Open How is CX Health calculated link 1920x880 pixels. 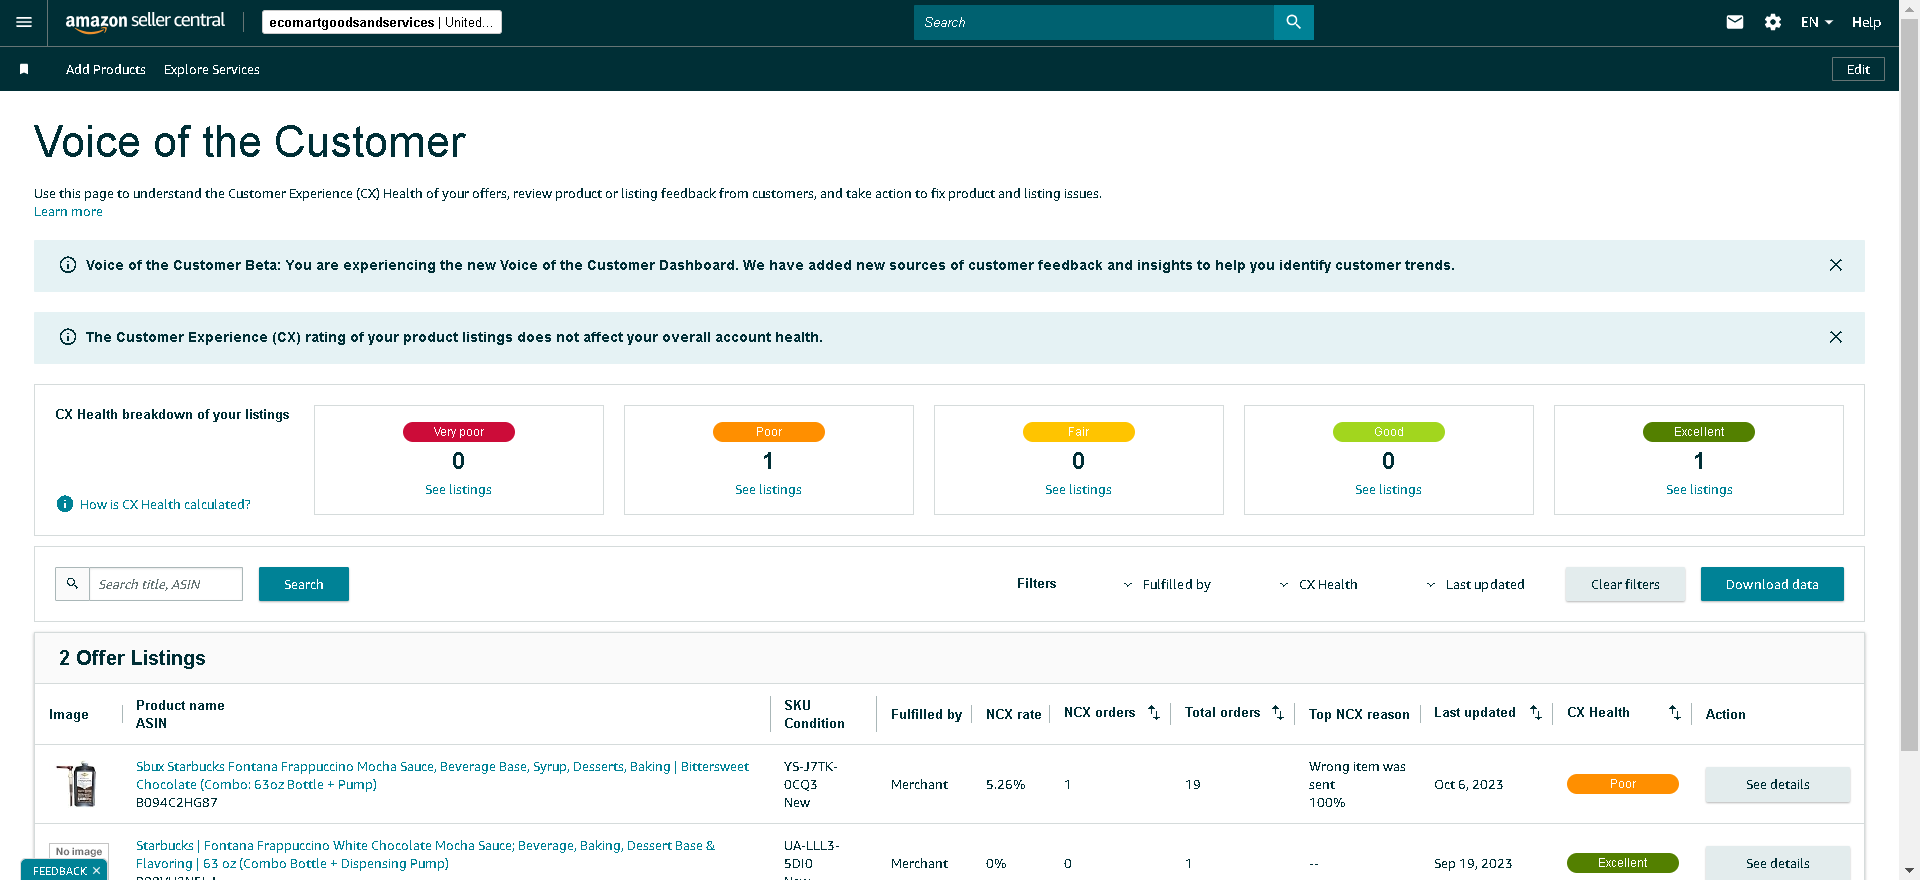165,505
